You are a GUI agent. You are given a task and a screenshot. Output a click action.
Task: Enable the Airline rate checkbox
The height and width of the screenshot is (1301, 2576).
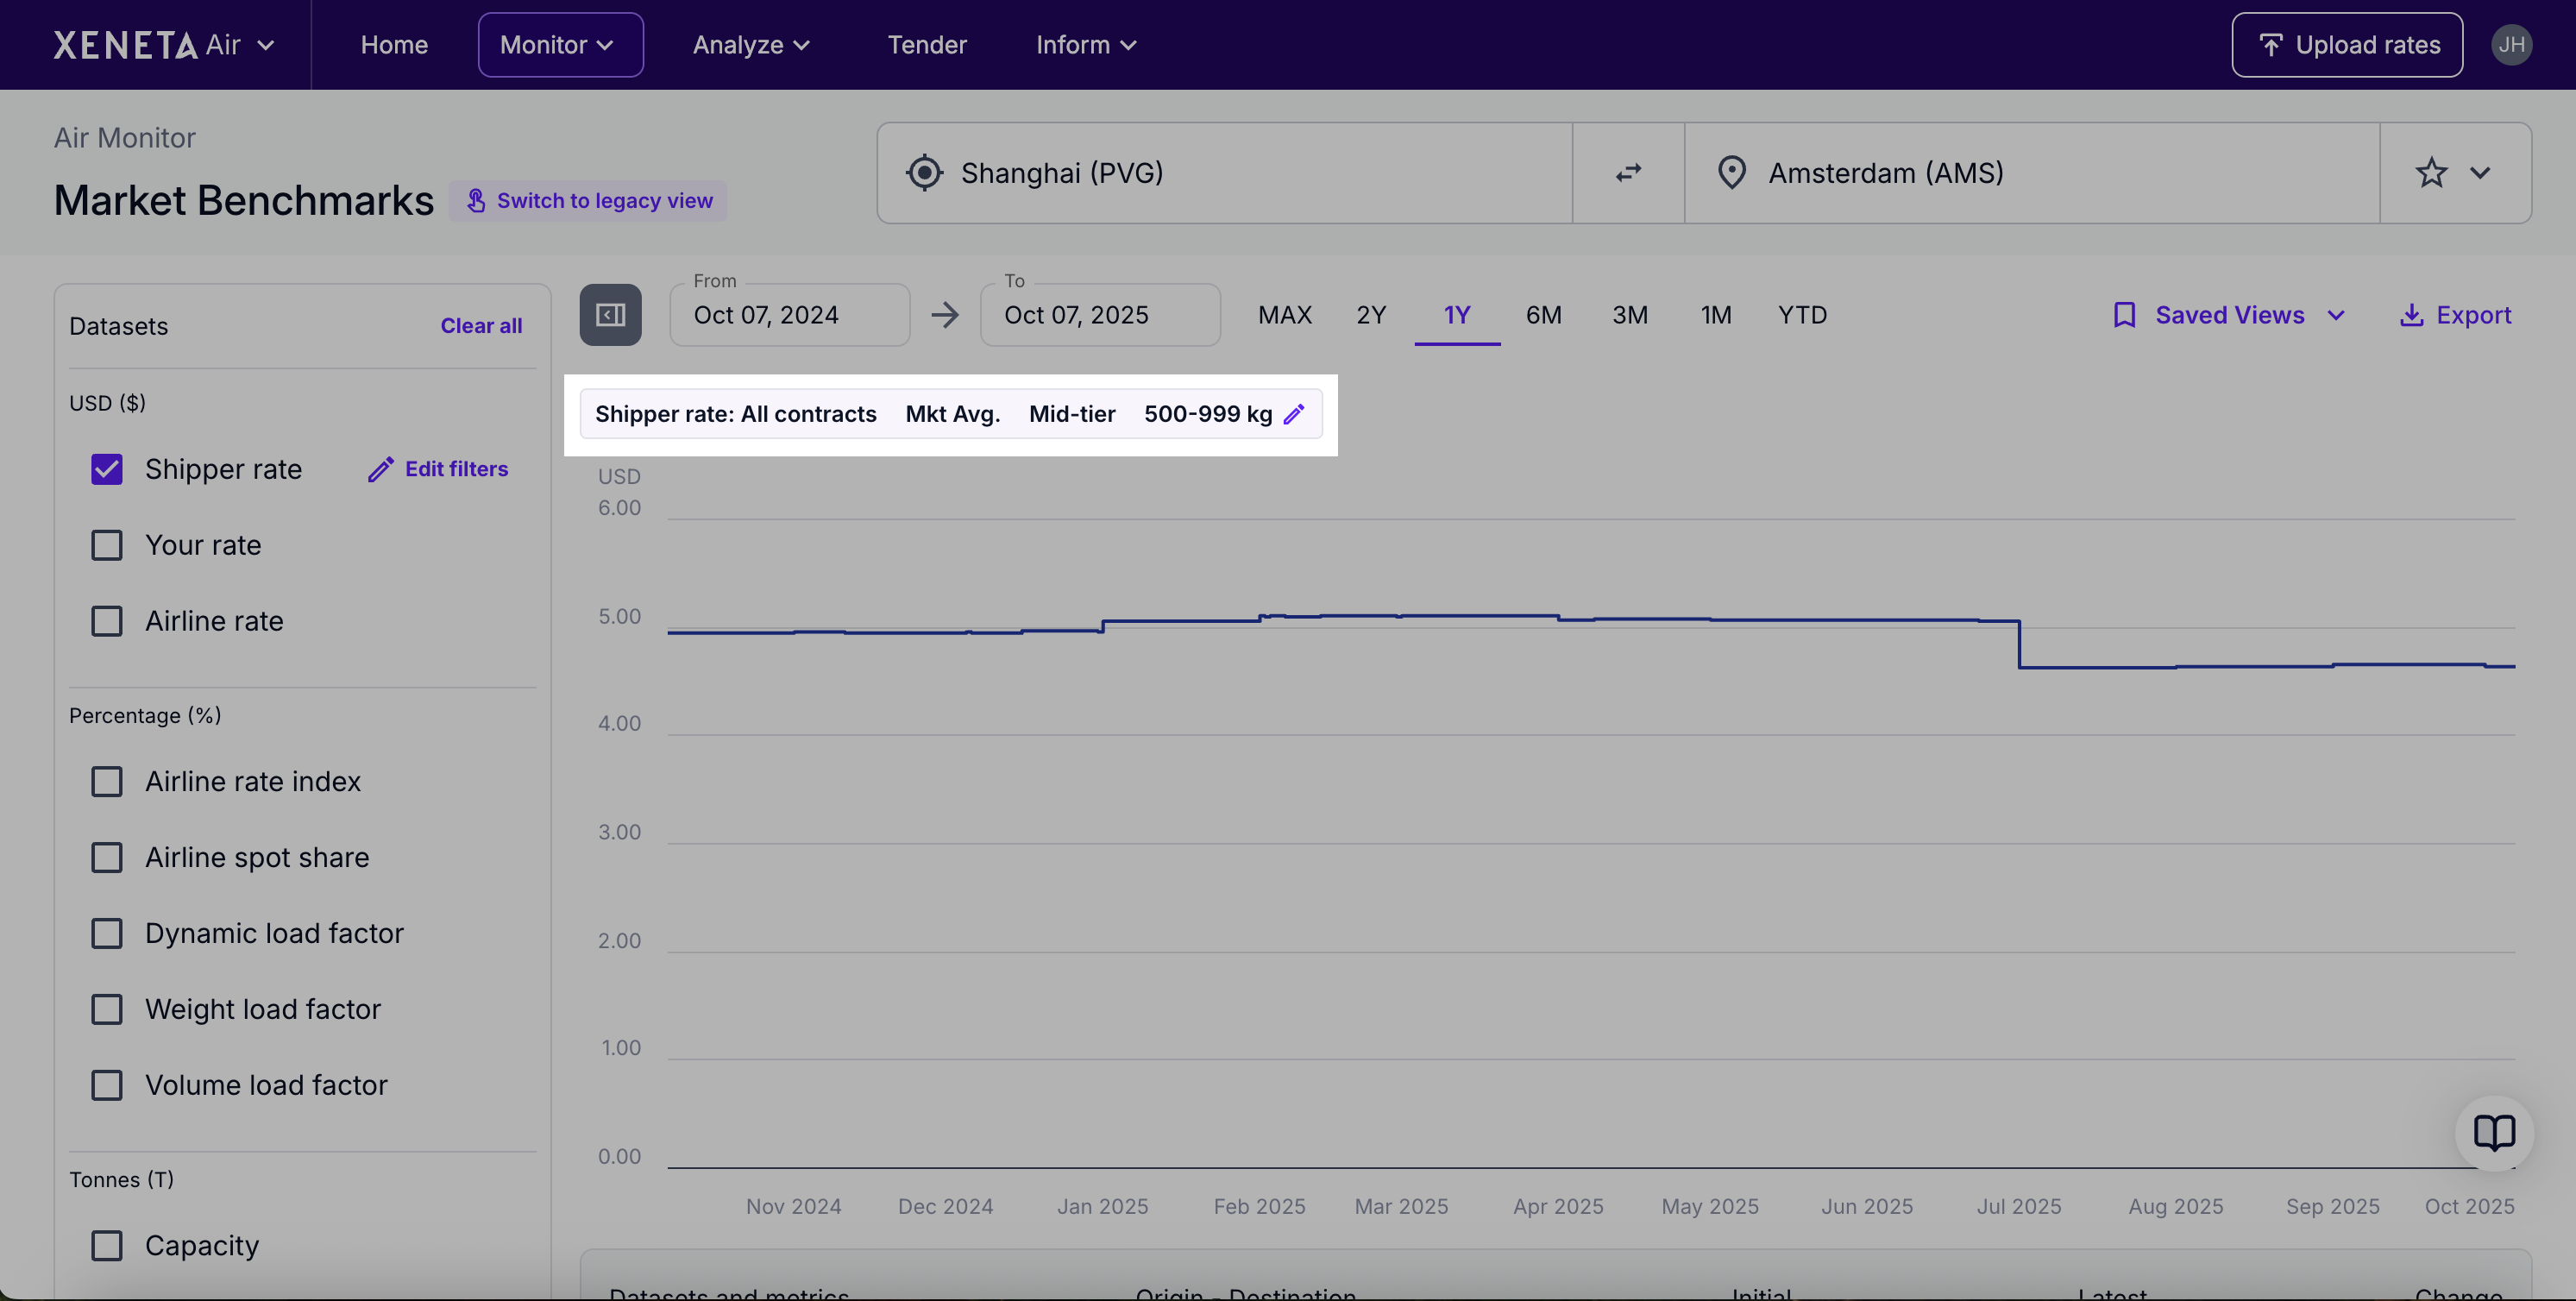[107, 621]
